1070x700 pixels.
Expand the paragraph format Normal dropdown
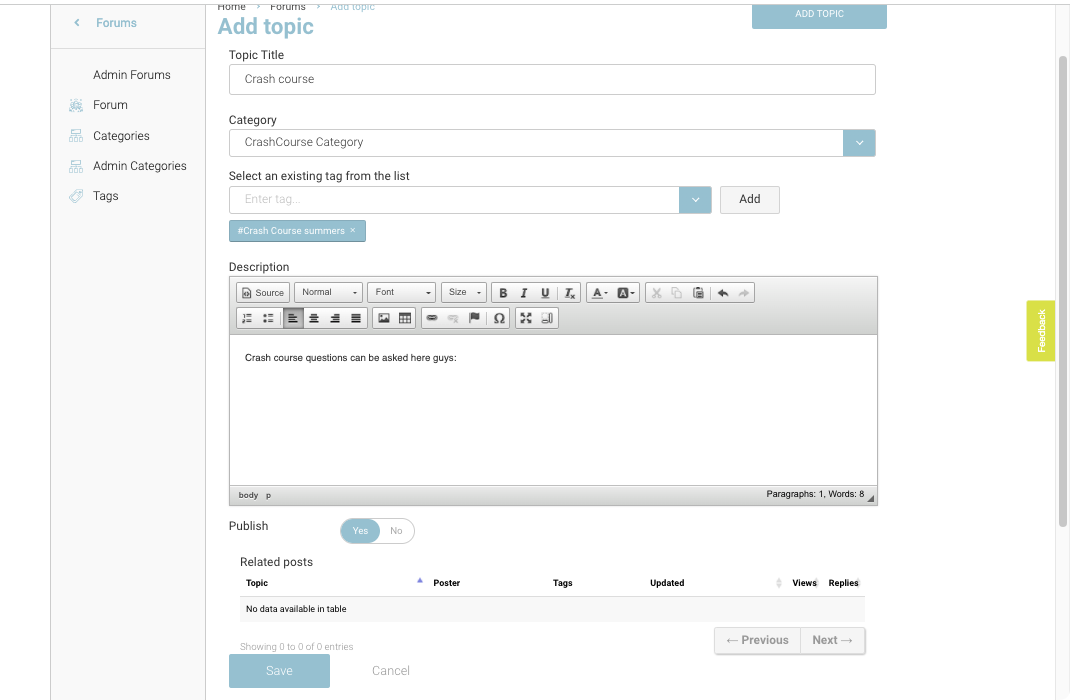coord(329,293)
